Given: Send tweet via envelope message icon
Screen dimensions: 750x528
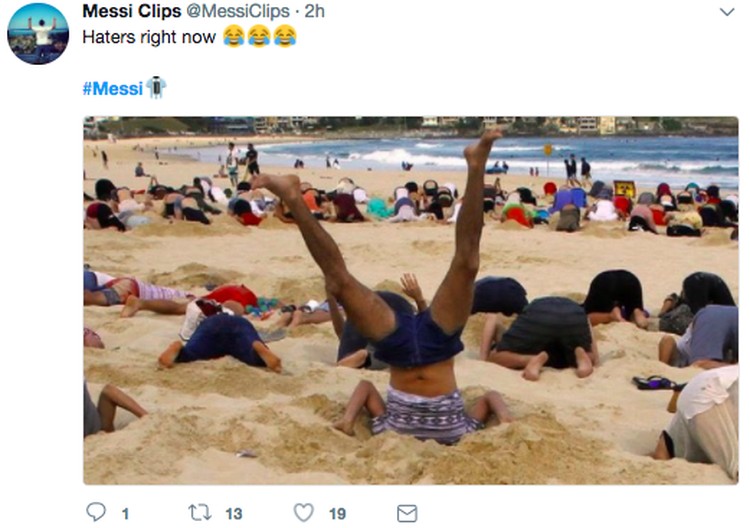Looking at the screenshot, I should [x=407, y=513].
